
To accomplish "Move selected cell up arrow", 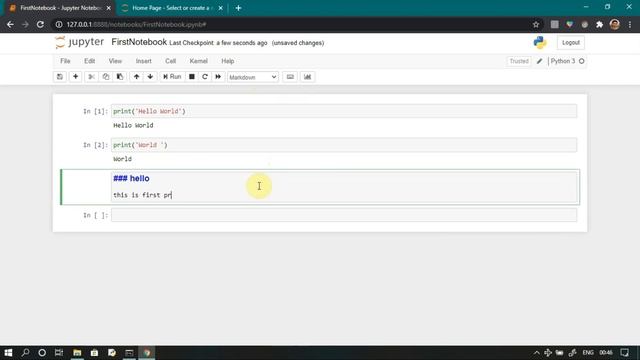I will pyautogui.click(x=136, y=77).
